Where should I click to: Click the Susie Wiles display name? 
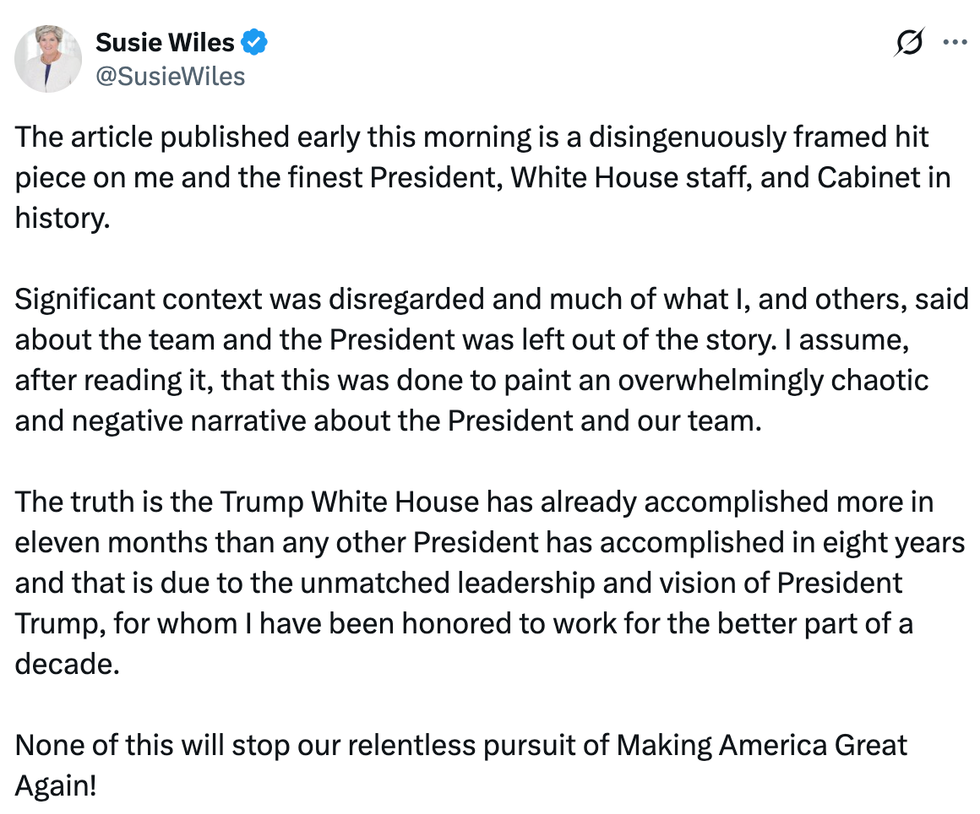[165, 43]
